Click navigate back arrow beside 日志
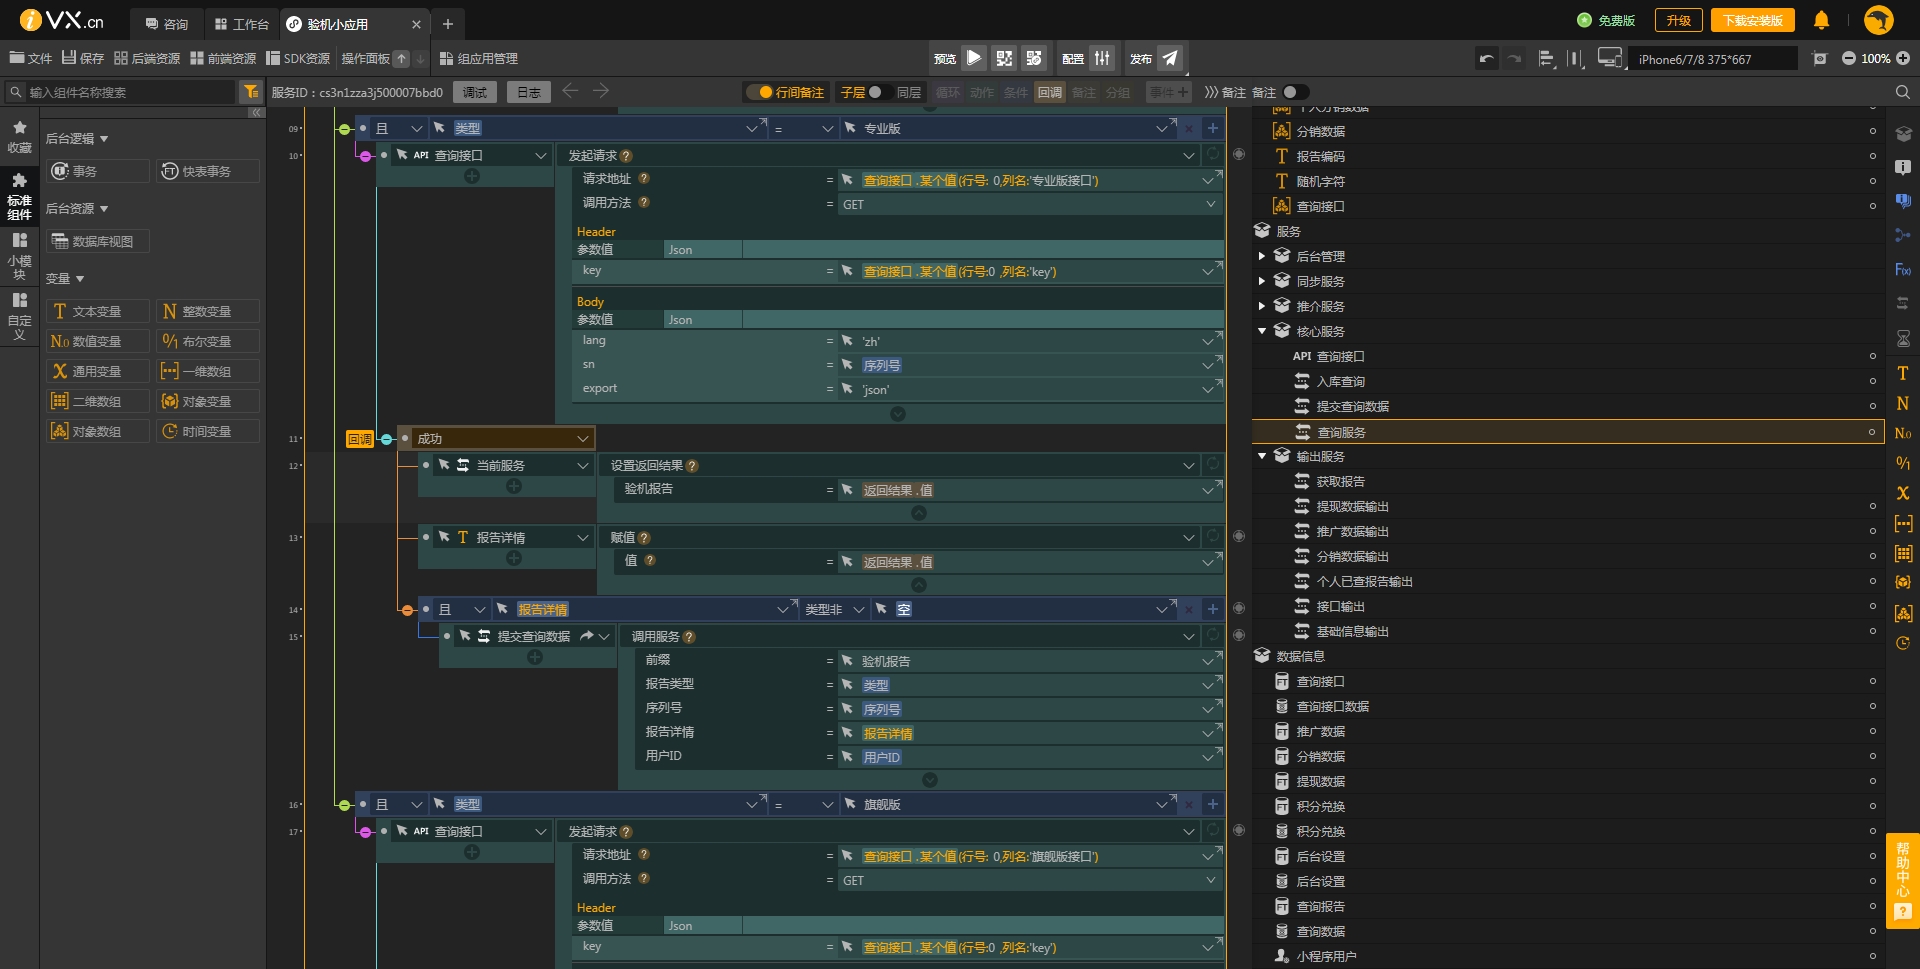Image resolution: width=1920 pixels, height=969 pixels. pyautogui.click(x=570, y=91)
